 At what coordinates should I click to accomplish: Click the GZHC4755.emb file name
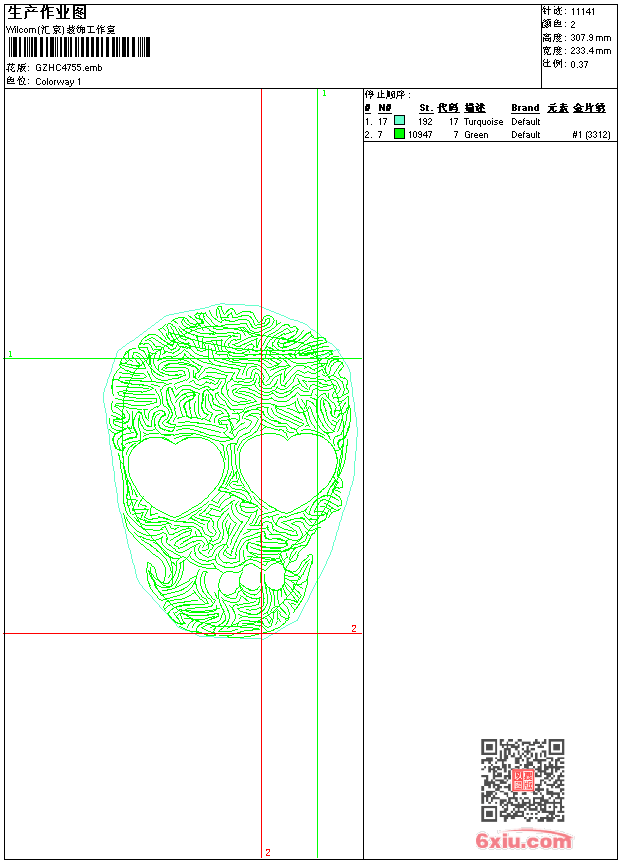(68, 67)
